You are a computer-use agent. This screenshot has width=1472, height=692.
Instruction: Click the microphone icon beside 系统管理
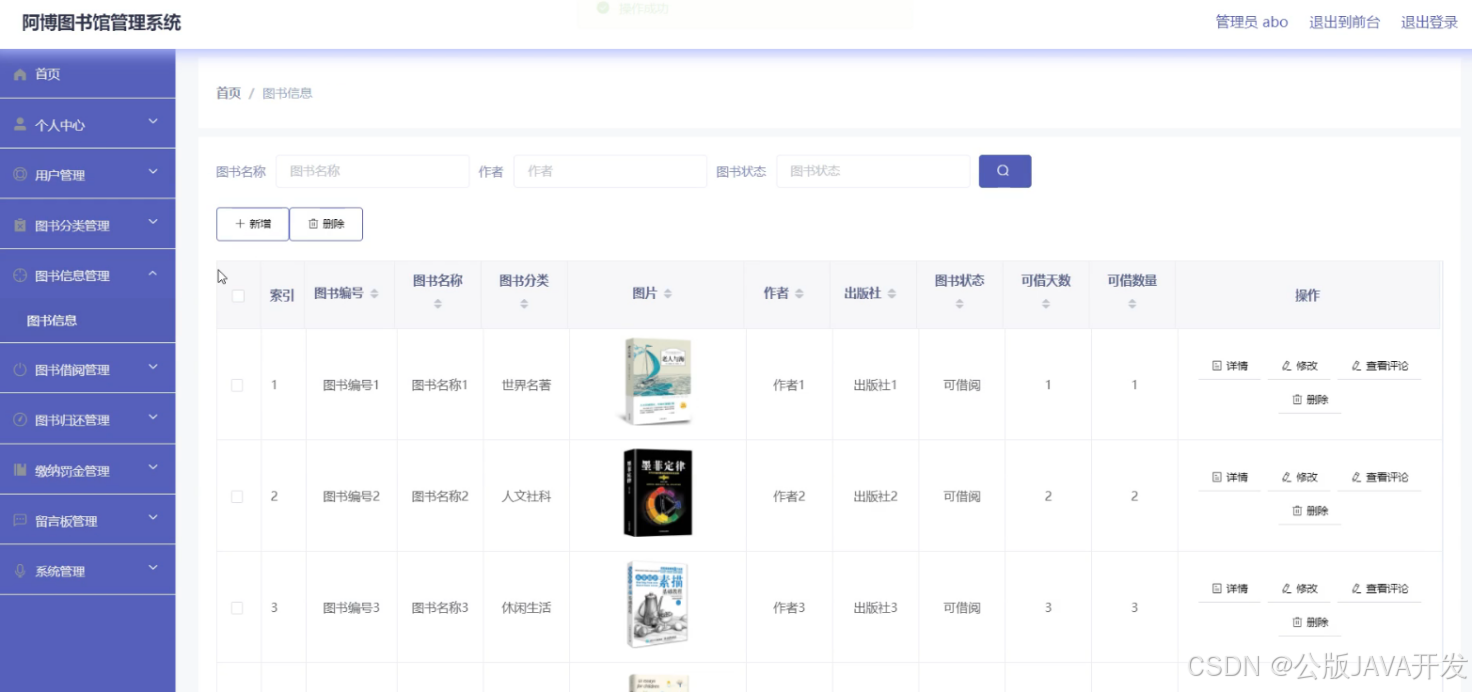click(20, 571)
